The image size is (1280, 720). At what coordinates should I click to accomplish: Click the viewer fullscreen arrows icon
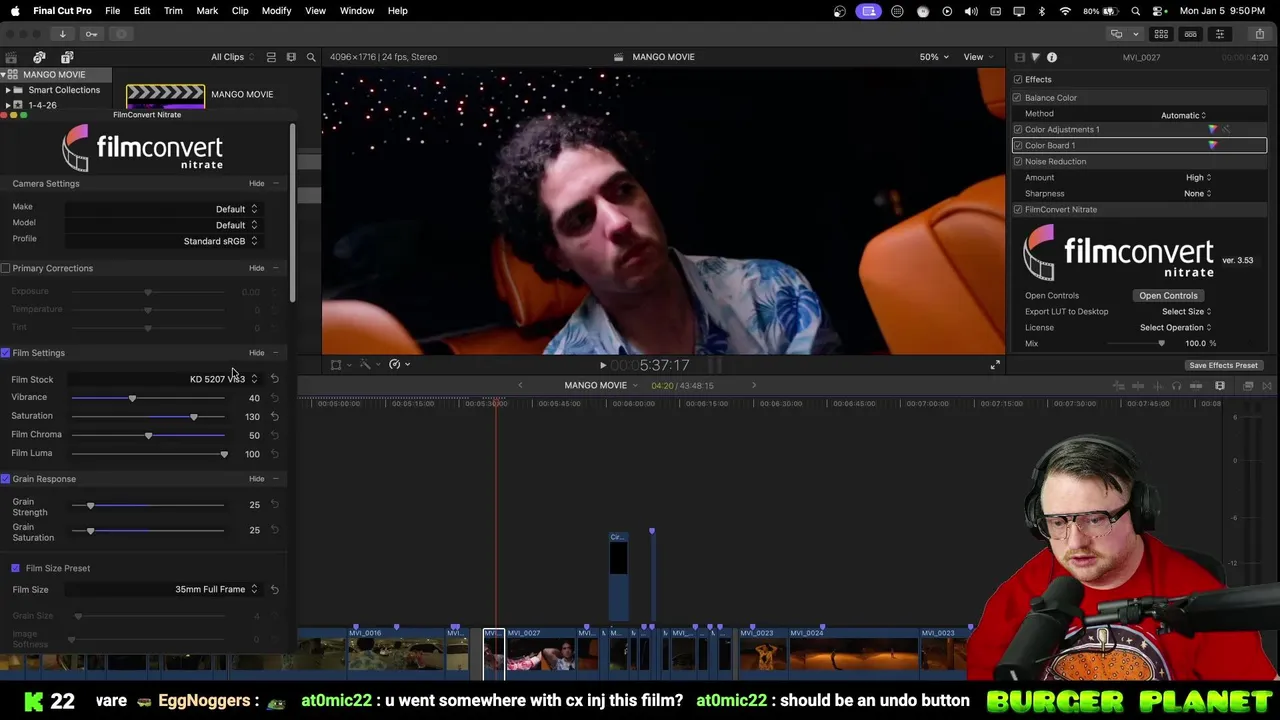pos(995,365)
